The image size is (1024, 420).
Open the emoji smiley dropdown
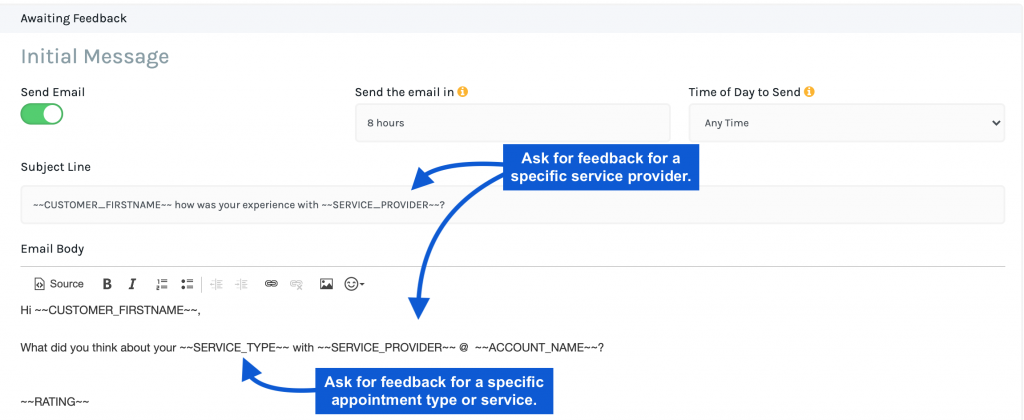(355, 284)
